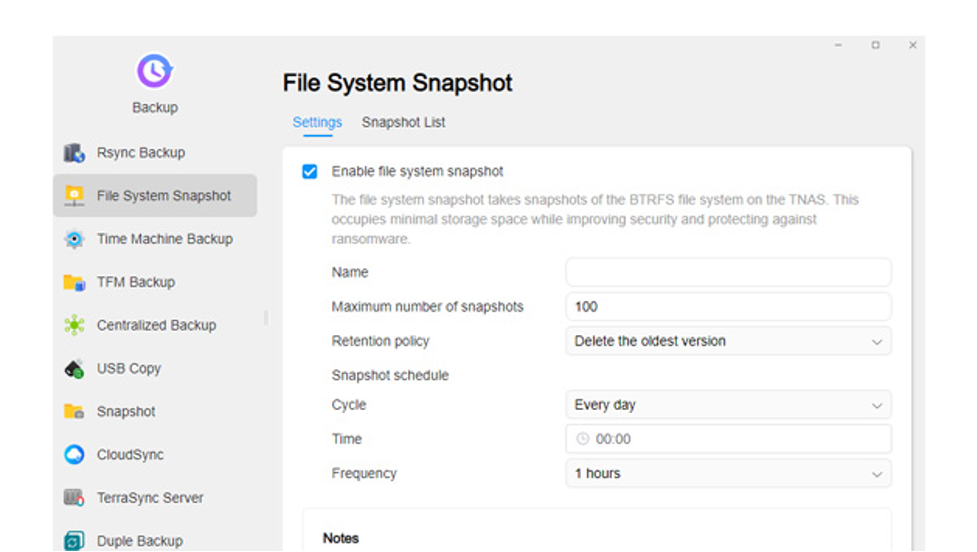This screenshot has height=552, width=977.
Task: Click the purple Backup app logo
Action: coord(155,71)
